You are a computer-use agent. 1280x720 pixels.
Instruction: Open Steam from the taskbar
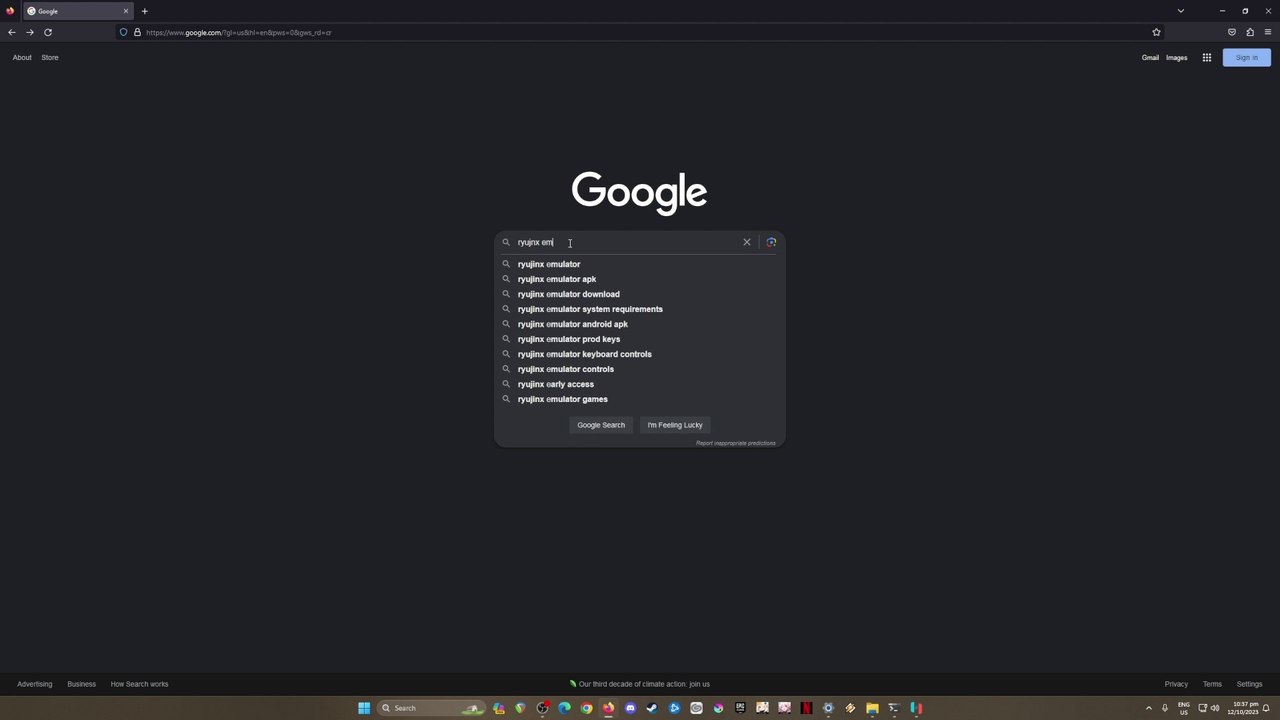pos(653,708)
